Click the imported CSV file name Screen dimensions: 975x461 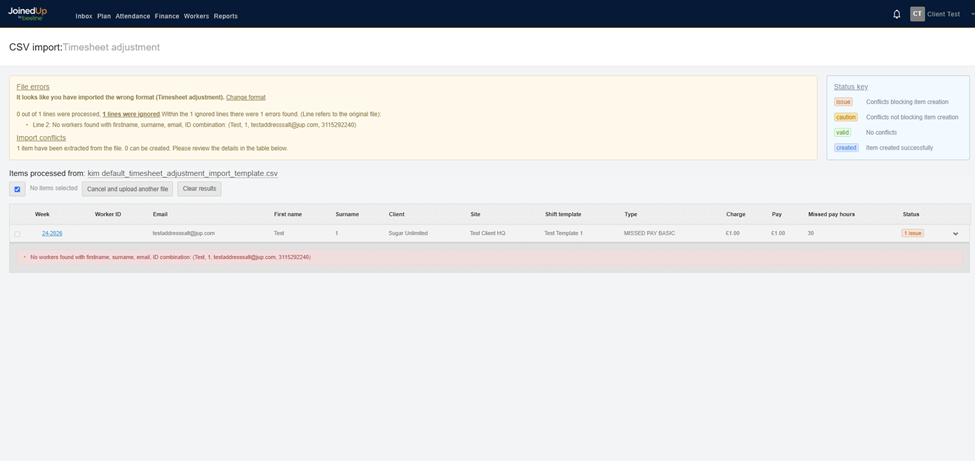click(183, 174)
